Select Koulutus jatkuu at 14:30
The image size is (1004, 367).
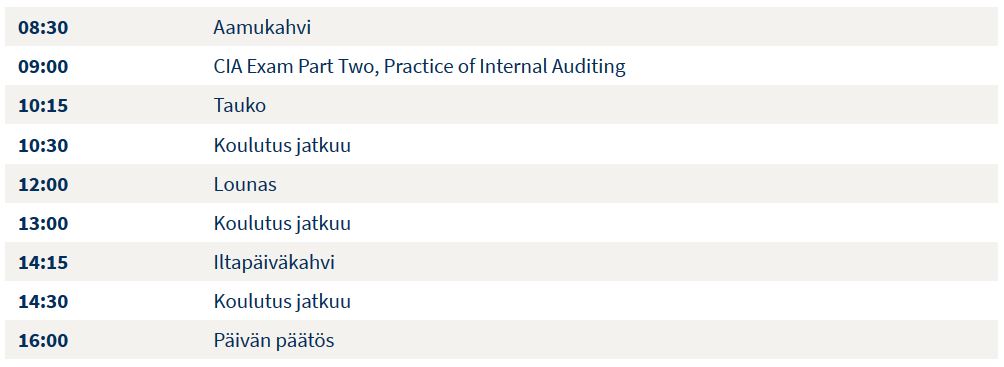pyautogui.click(x=282, y=302)
